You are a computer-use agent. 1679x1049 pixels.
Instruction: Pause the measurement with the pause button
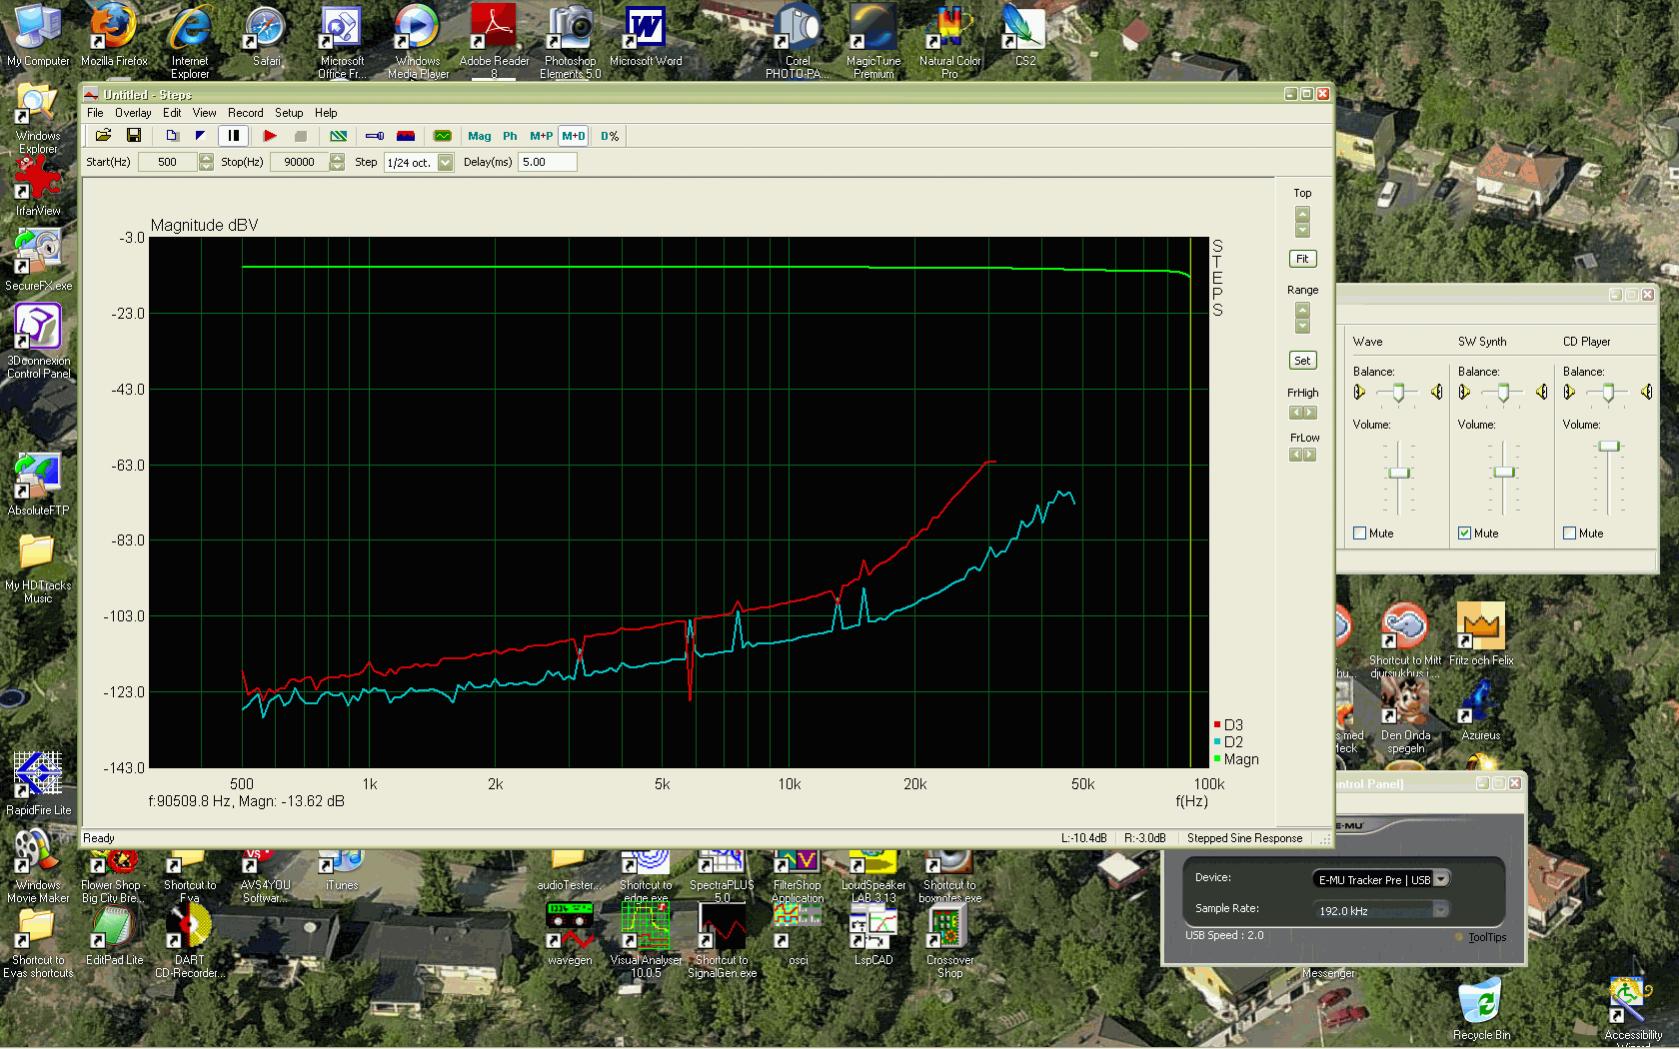point(233,136)
